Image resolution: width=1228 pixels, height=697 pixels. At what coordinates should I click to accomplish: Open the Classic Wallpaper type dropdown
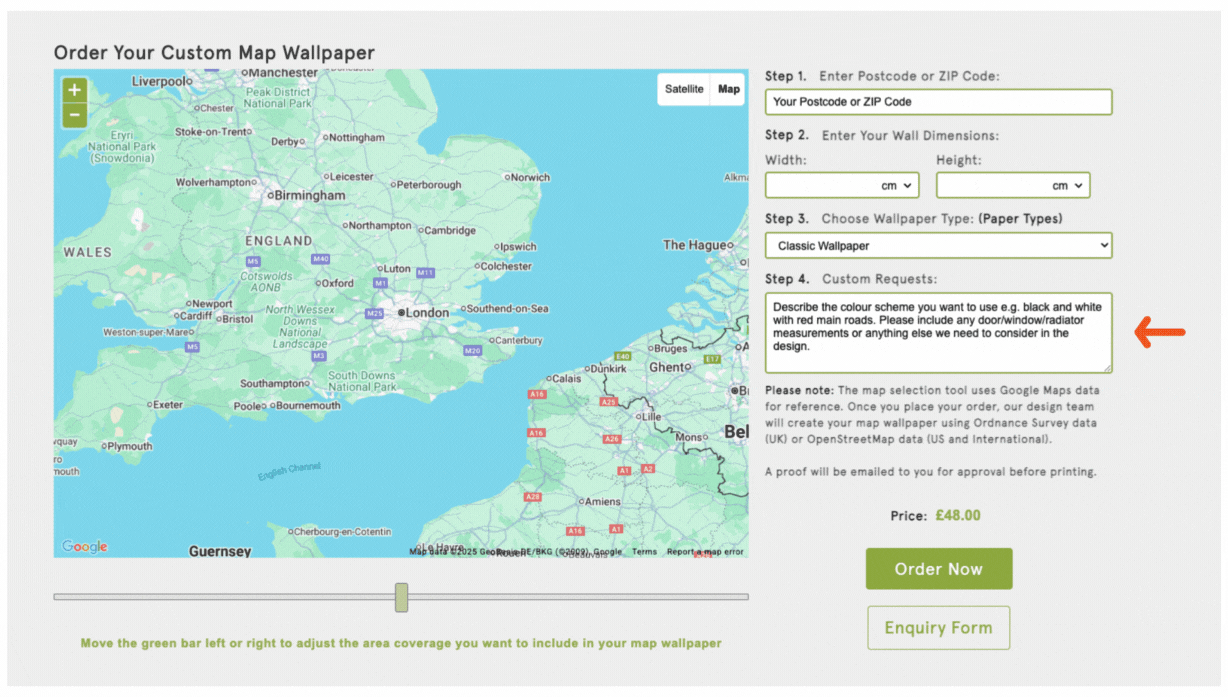click(938, 245)
